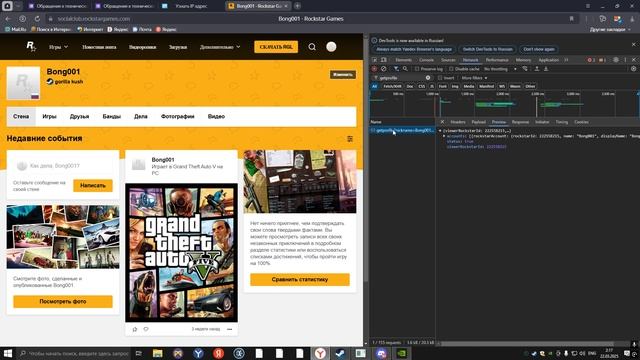Open Discord from the taskbar
This screenshot has height=360, width=640.
[x=381, y=353]
